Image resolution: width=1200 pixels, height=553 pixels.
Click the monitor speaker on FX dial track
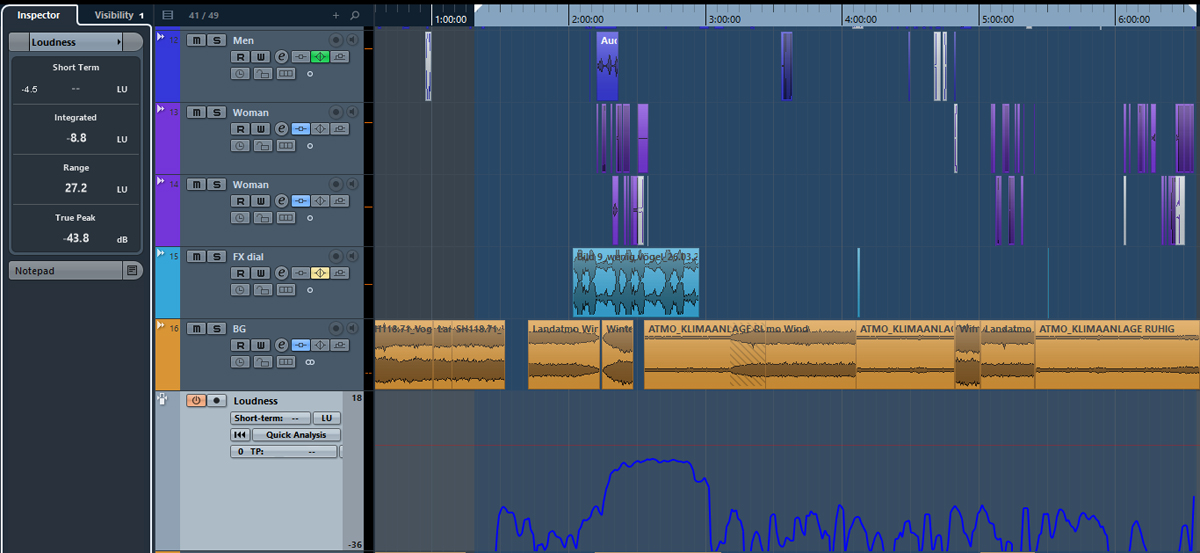352,256
